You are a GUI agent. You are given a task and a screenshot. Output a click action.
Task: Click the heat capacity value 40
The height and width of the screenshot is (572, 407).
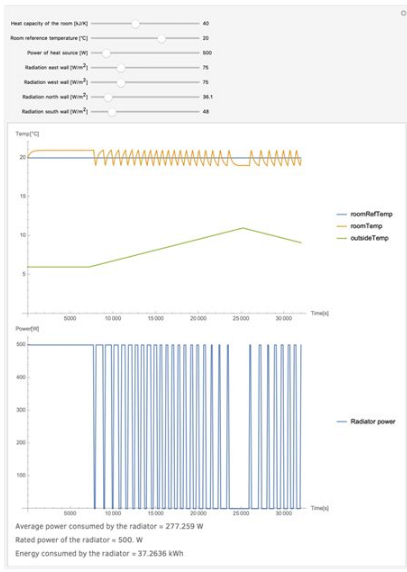pyautogui.click(x=206, y=23)
